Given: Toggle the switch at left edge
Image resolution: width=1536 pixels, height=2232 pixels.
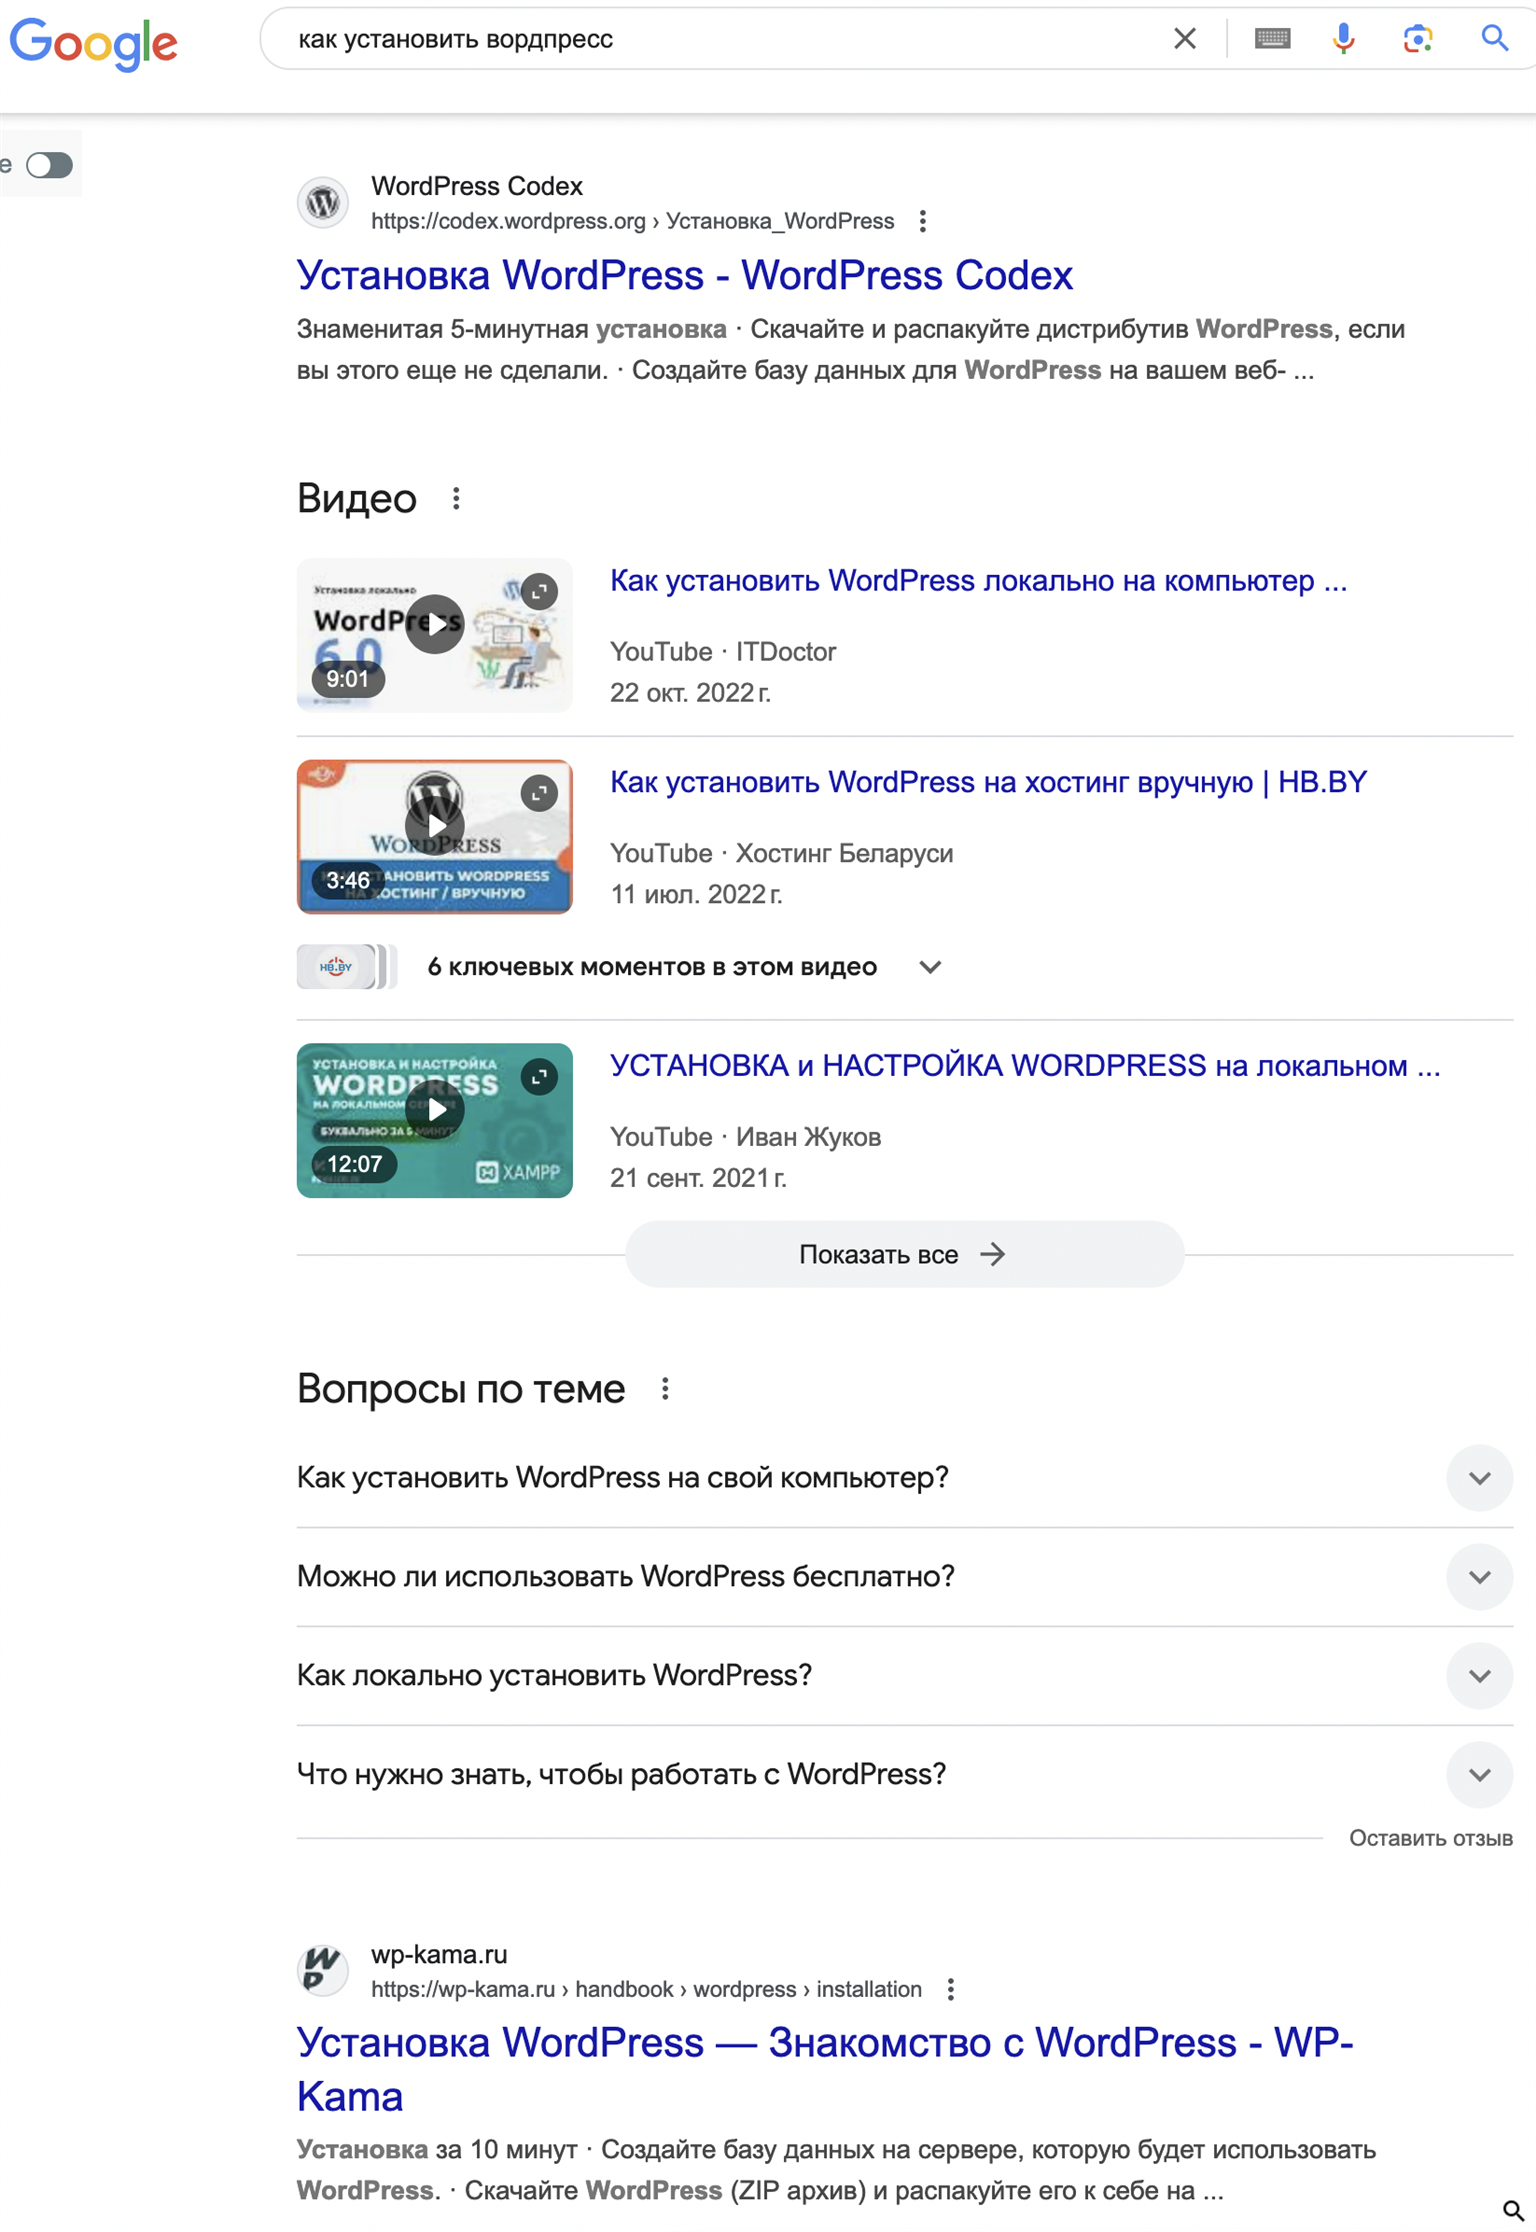Looking at the screenshot, I should pos(49,165).
